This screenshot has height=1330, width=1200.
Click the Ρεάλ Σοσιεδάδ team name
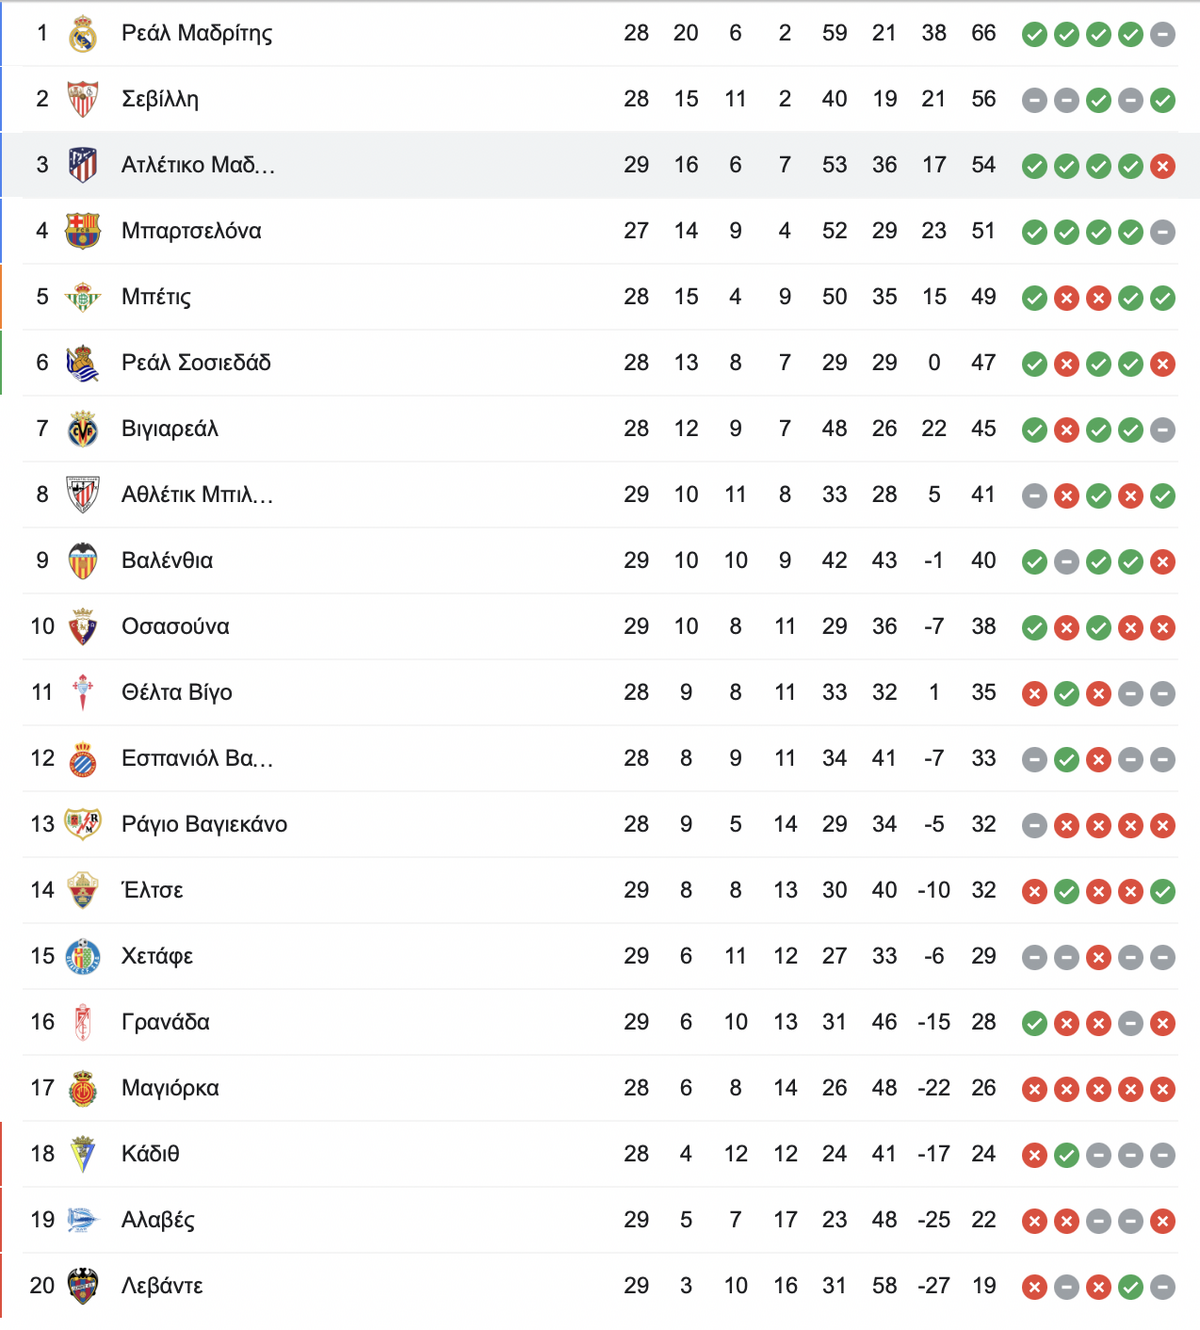[x=196, y=363]
